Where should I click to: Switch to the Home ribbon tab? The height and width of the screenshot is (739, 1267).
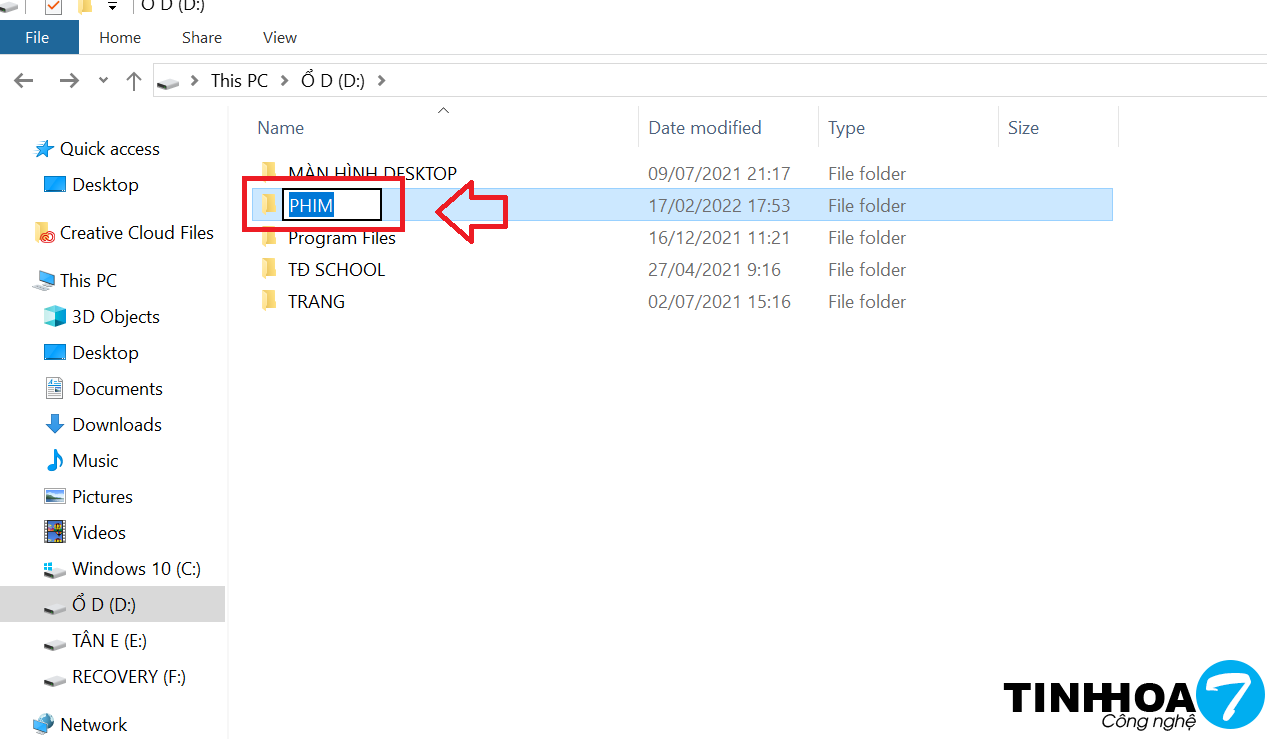point(120,37)
